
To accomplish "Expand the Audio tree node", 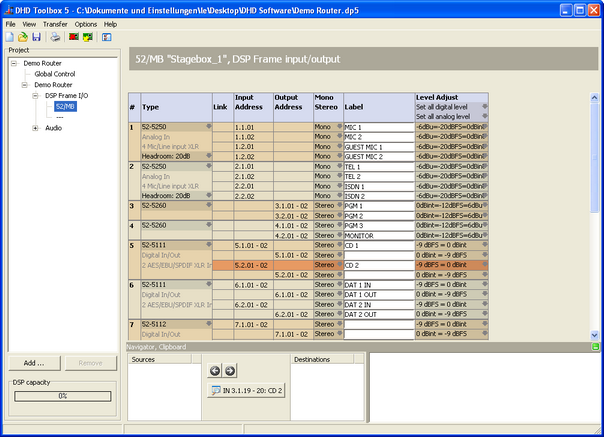I will pyautogui.click(x=36, y=128).
